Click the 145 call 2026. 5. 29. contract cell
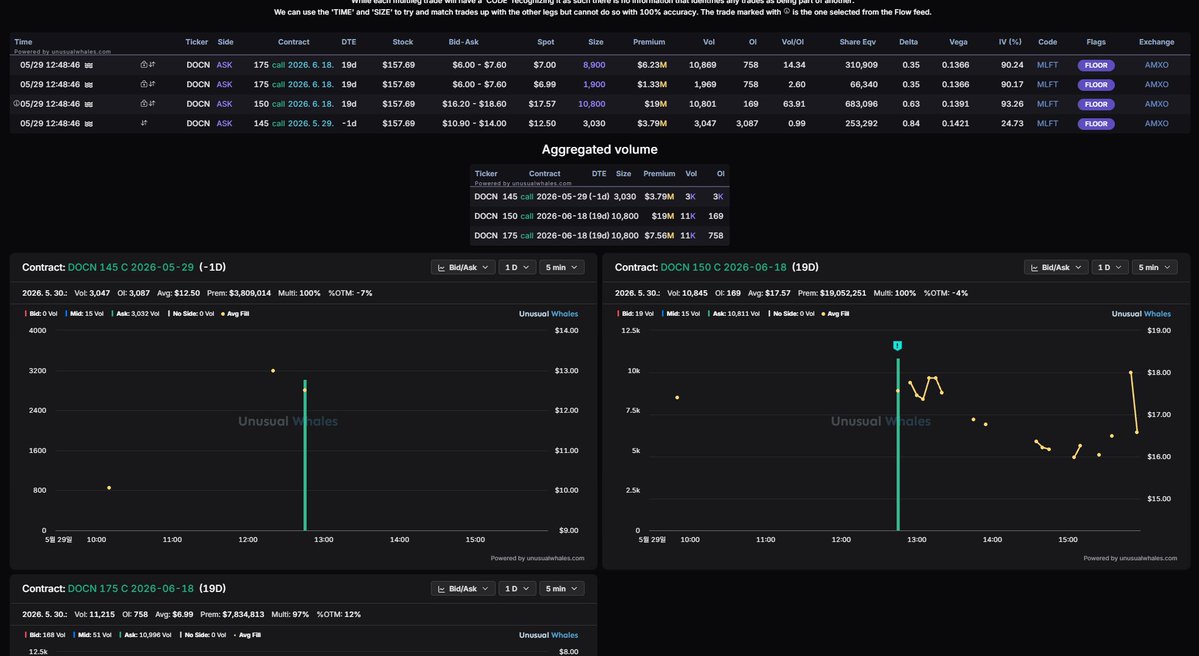Viewport: 1199px width, 656px height. pos(294,123)
